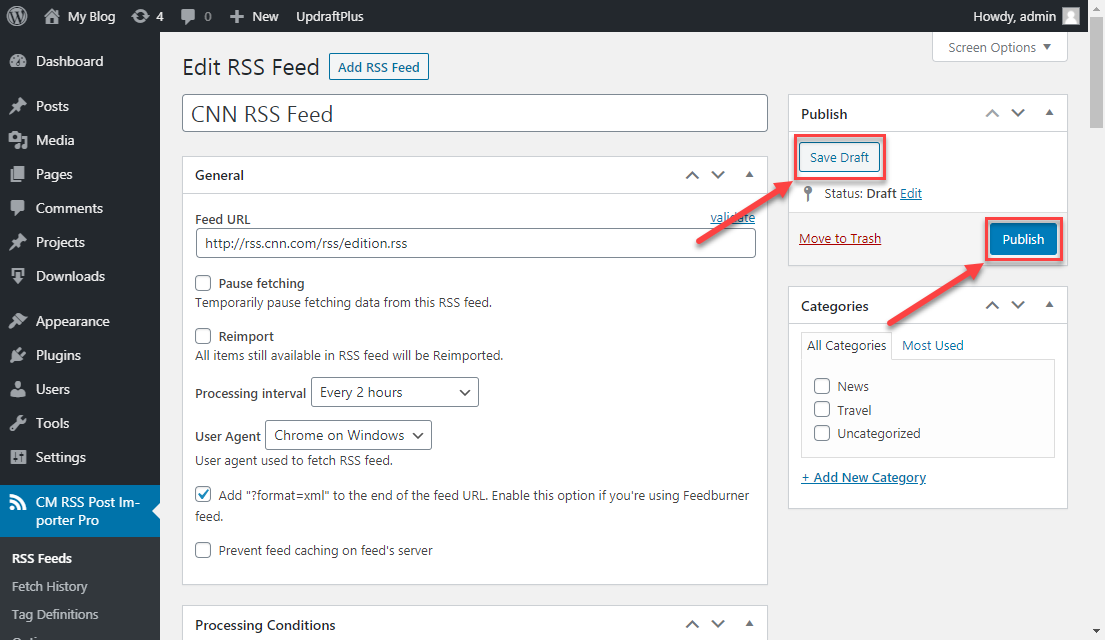Open CM RSS Post Importer Pro menu

(x=80, y=511)
